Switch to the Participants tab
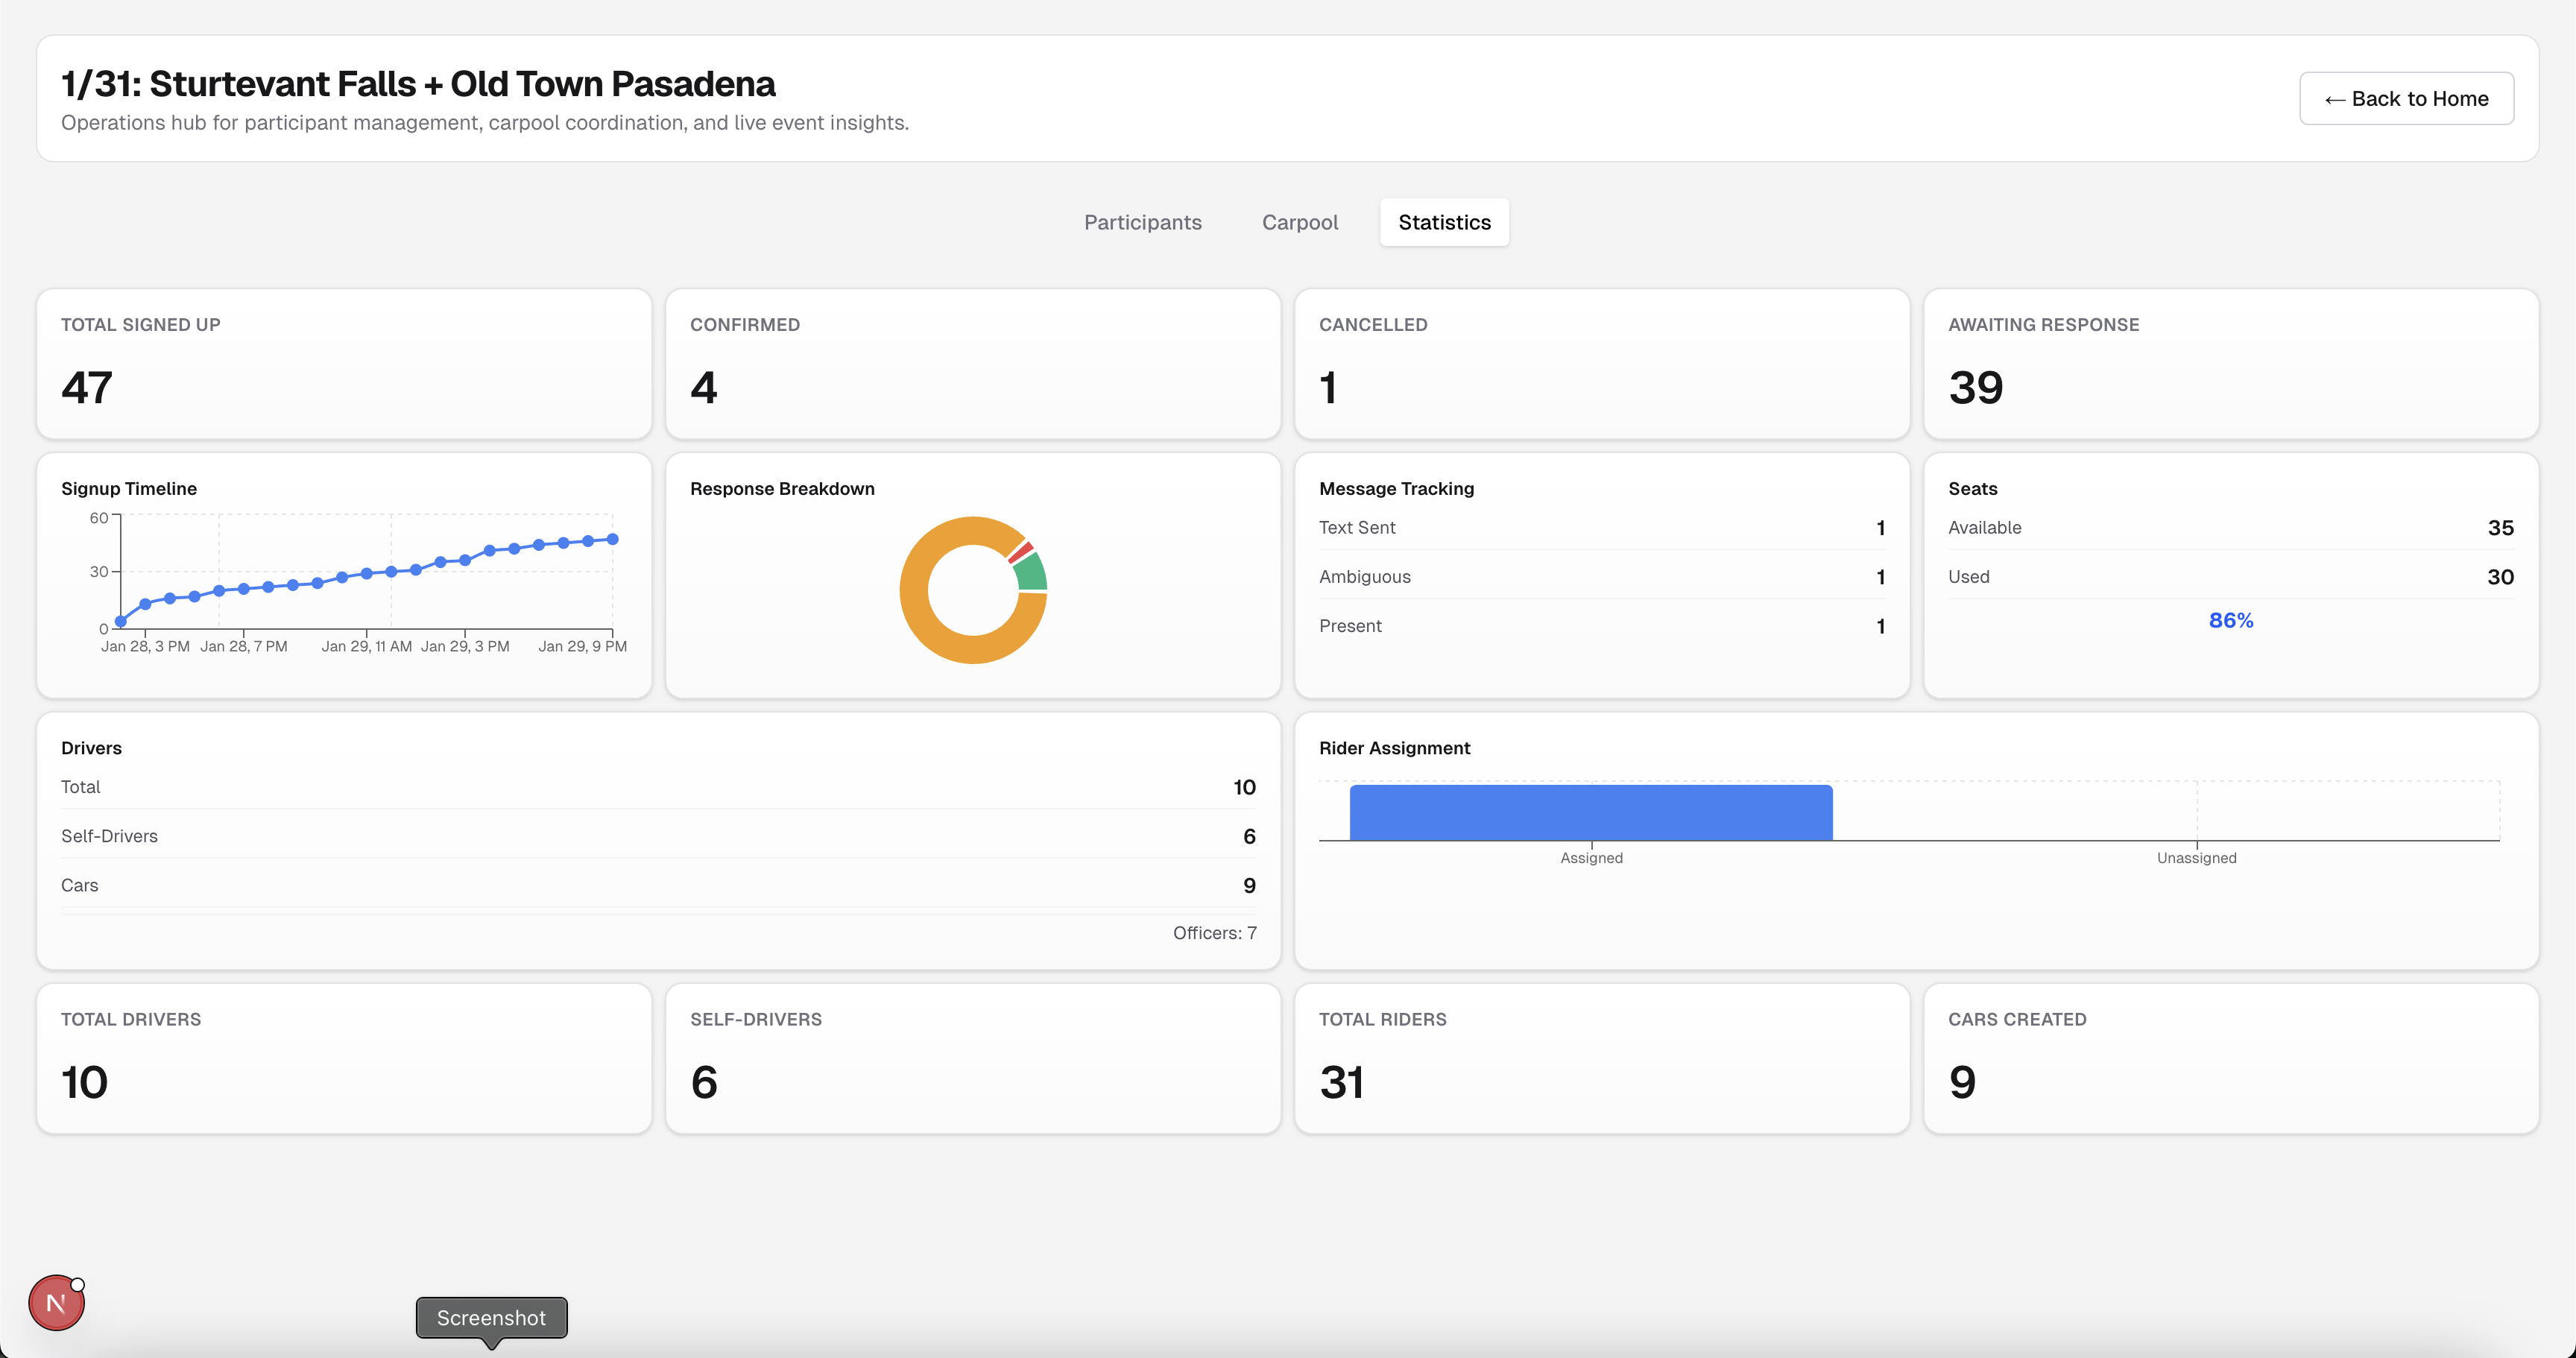2576x1358 pixels. coord(1142,222)
